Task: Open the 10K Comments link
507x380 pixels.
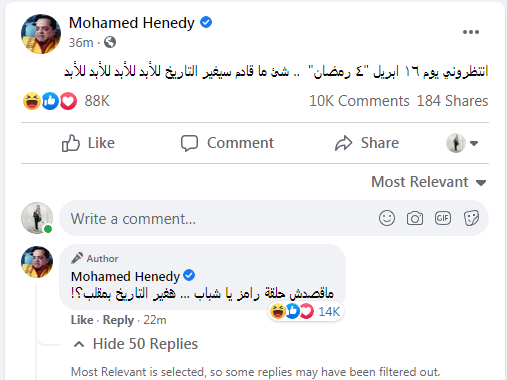Action: click(x=359, y=101)
